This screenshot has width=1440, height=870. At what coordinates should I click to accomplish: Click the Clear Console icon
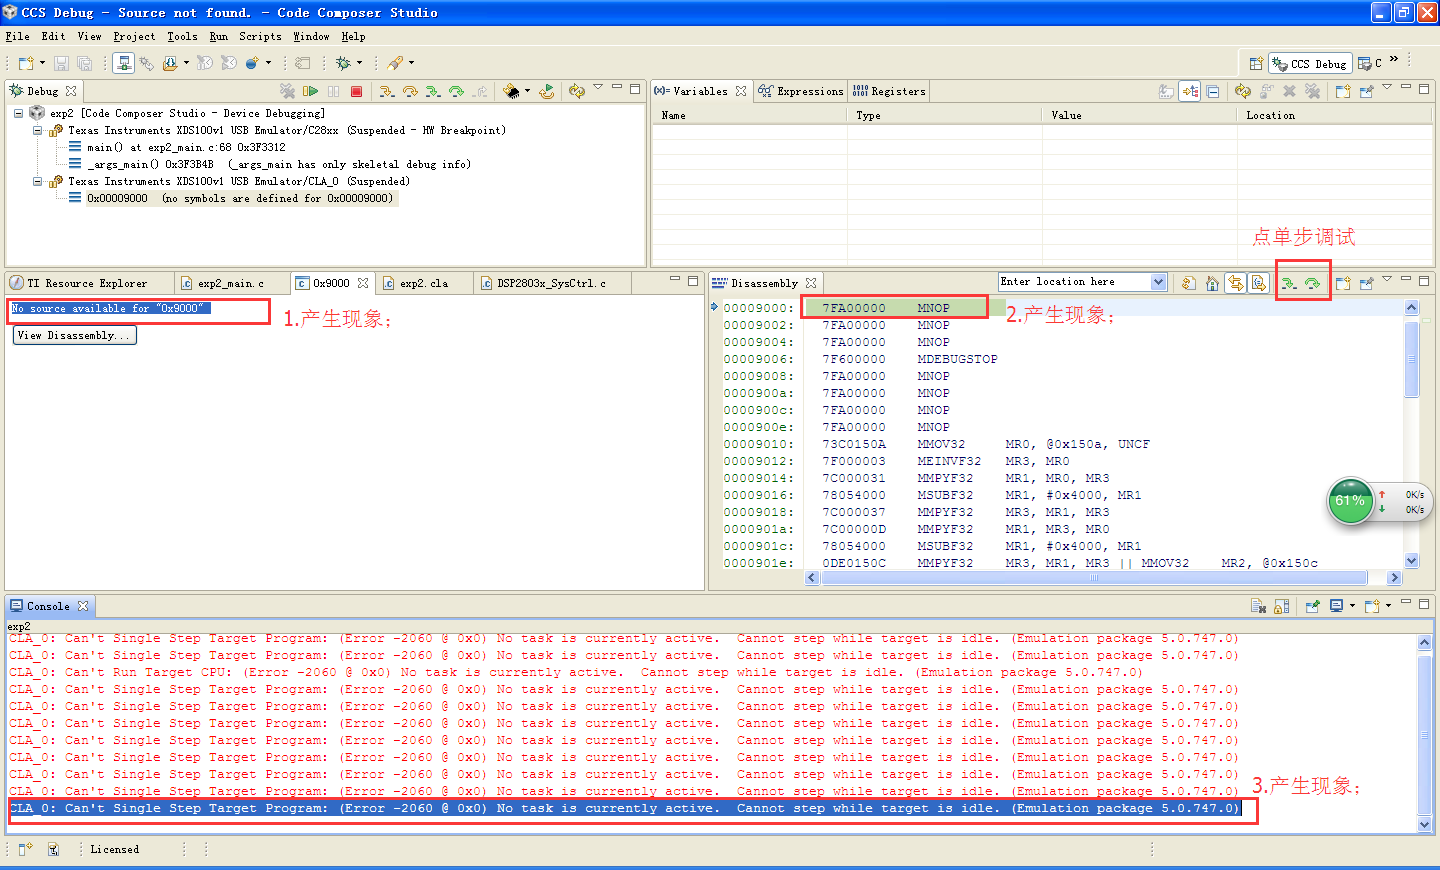pyautogui.click(x=1258, y=606)
